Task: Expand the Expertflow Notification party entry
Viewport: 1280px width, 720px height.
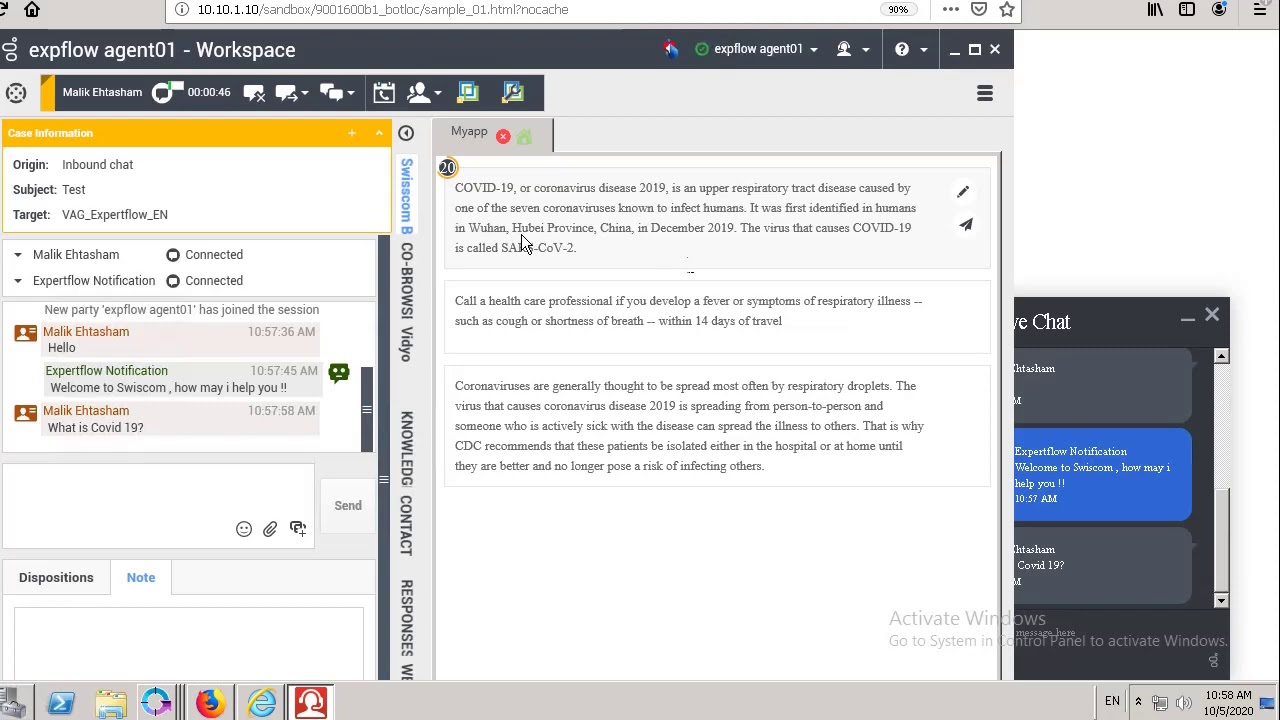Action: (18, 281)
